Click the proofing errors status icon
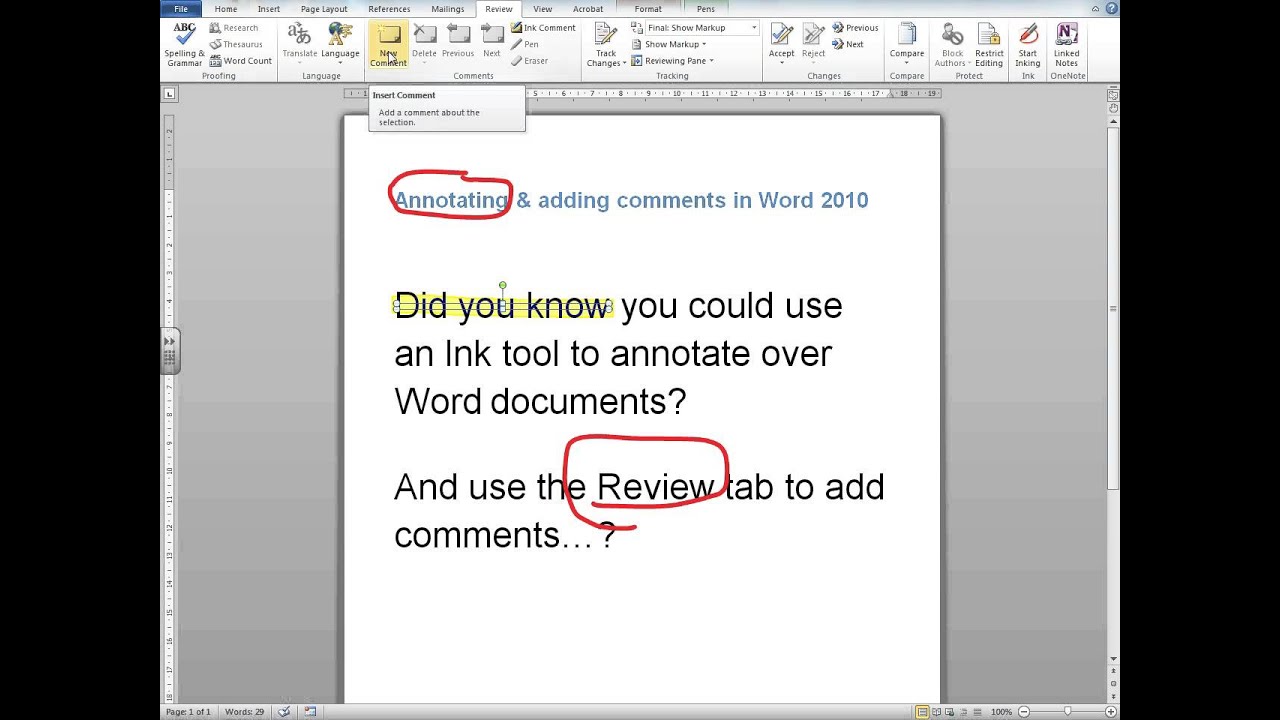The width and height of the screenshot is (1280, 720). pos(285,712)
